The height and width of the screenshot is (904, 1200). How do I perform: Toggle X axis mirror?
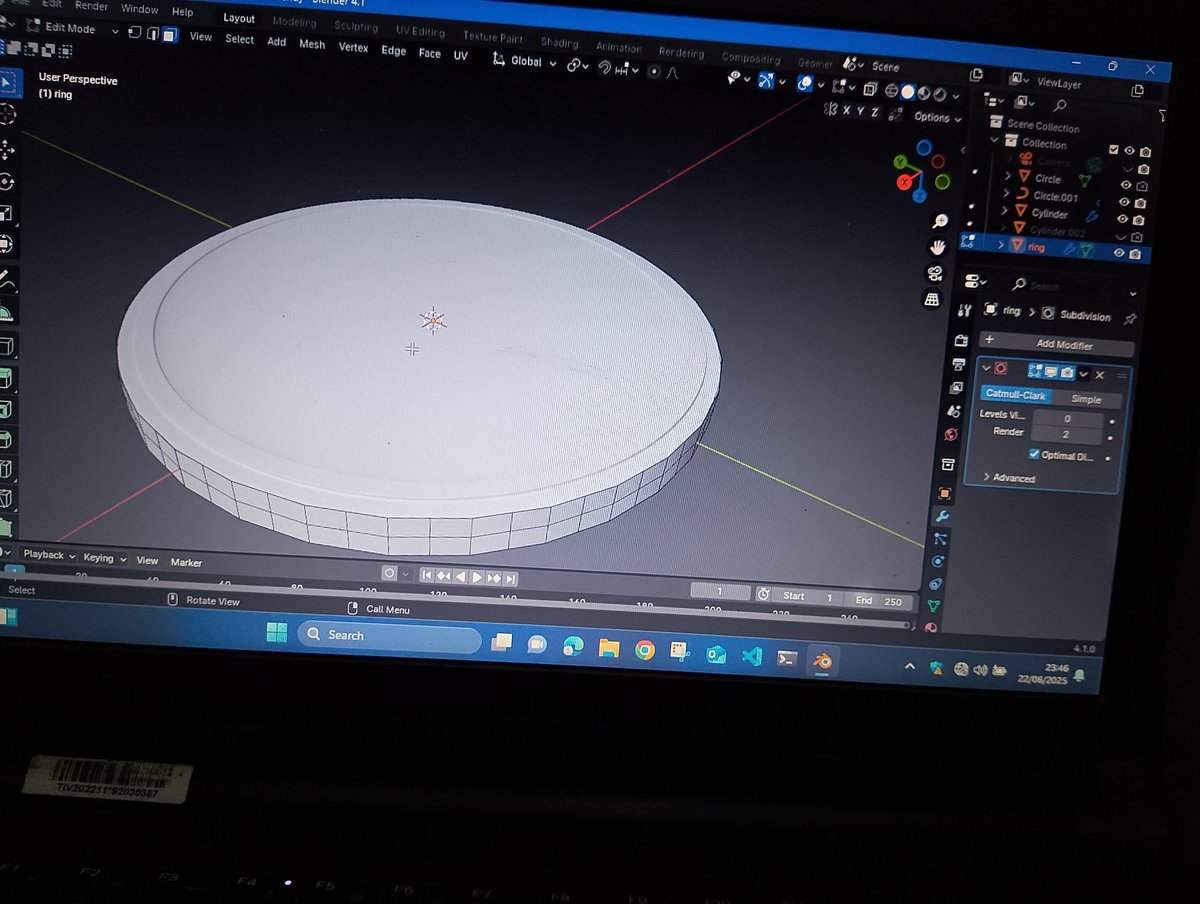point(846,108)
